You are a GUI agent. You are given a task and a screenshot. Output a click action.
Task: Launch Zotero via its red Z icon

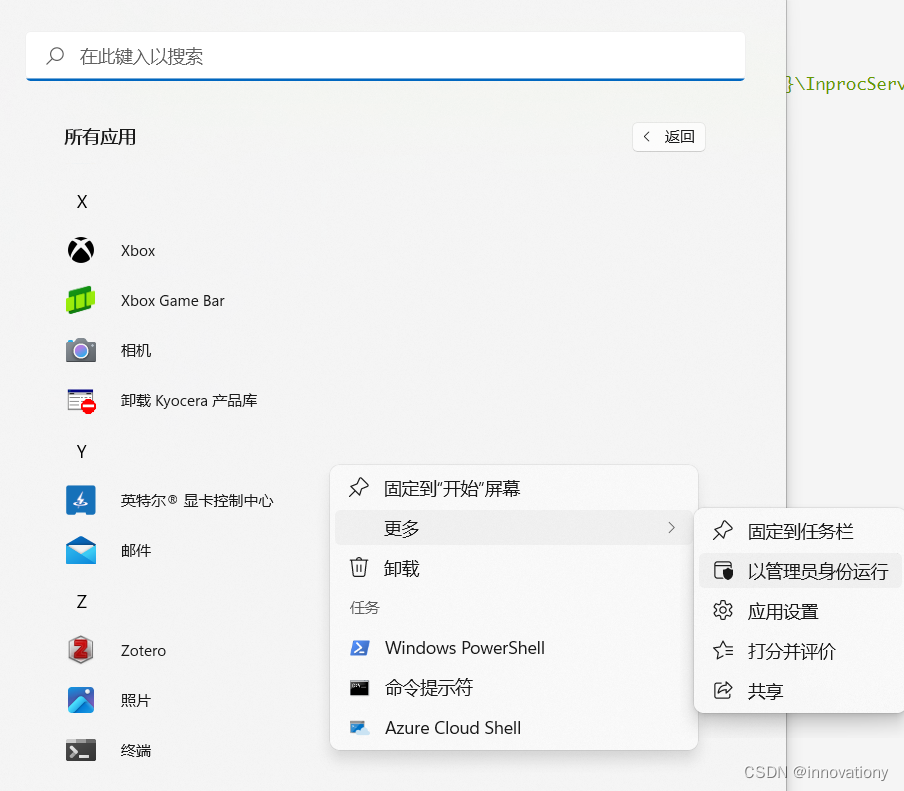pyautogui.click(x=81, y=650)
